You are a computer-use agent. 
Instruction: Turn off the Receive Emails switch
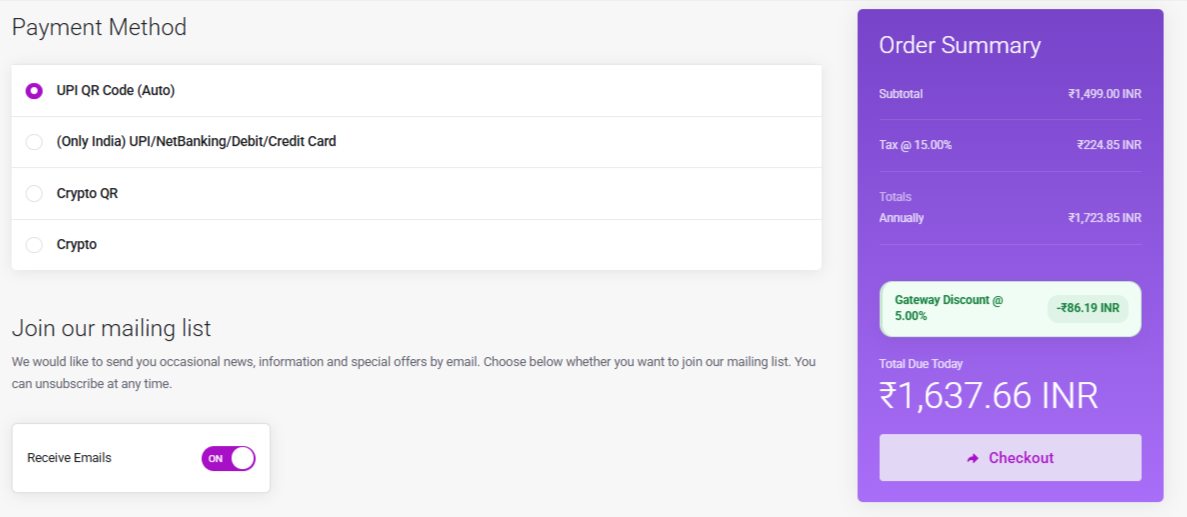point(228,458)
